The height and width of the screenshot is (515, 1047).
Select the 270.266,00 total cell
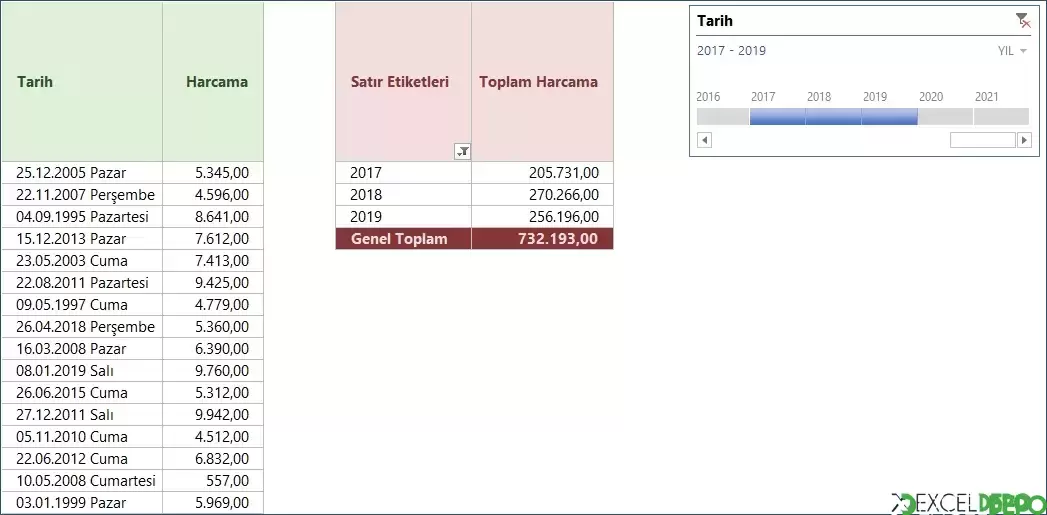click(x=542, y=195)
